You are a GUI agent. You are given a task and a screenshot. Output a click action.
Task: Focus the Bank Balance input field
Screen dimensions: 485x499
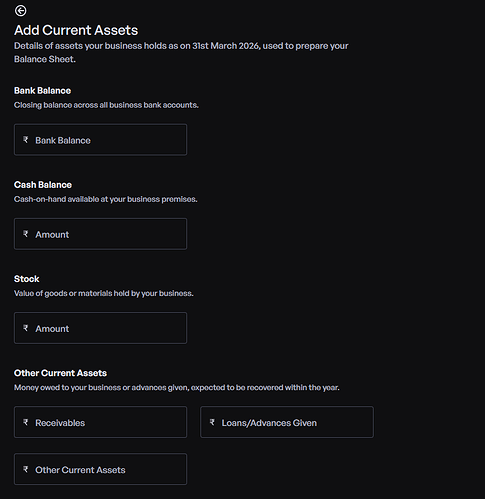point(100,140)
